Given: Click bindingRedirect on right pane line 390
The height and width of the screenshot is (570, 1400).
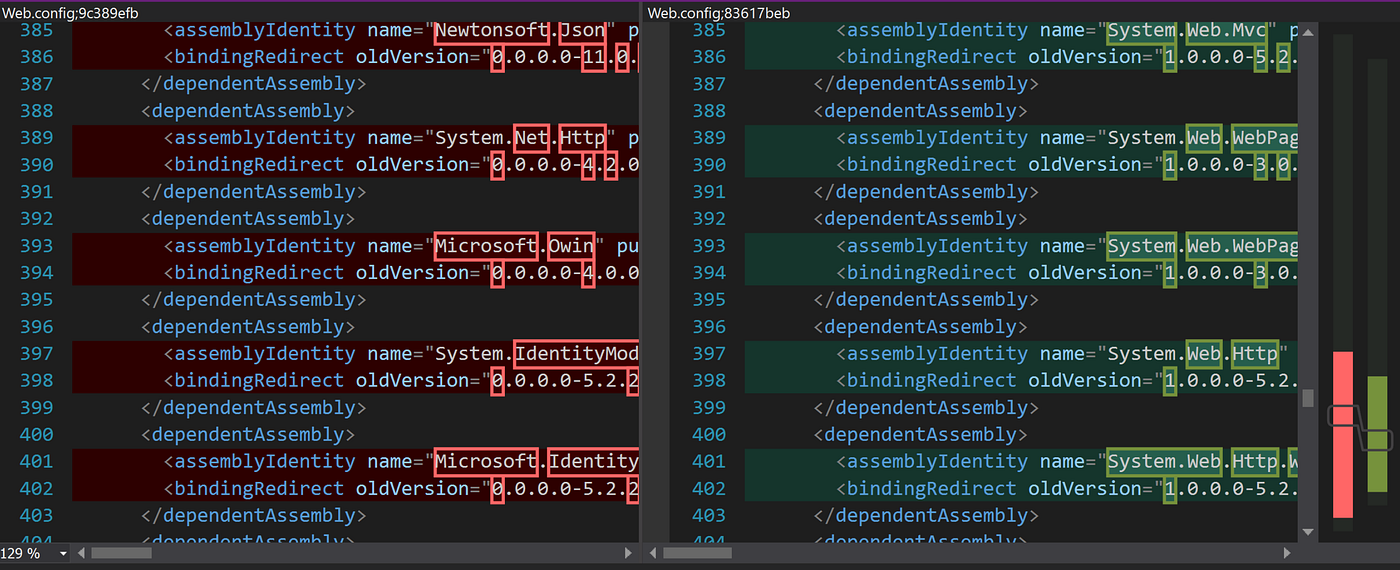Looking at the screenshot, I should 932,165.
